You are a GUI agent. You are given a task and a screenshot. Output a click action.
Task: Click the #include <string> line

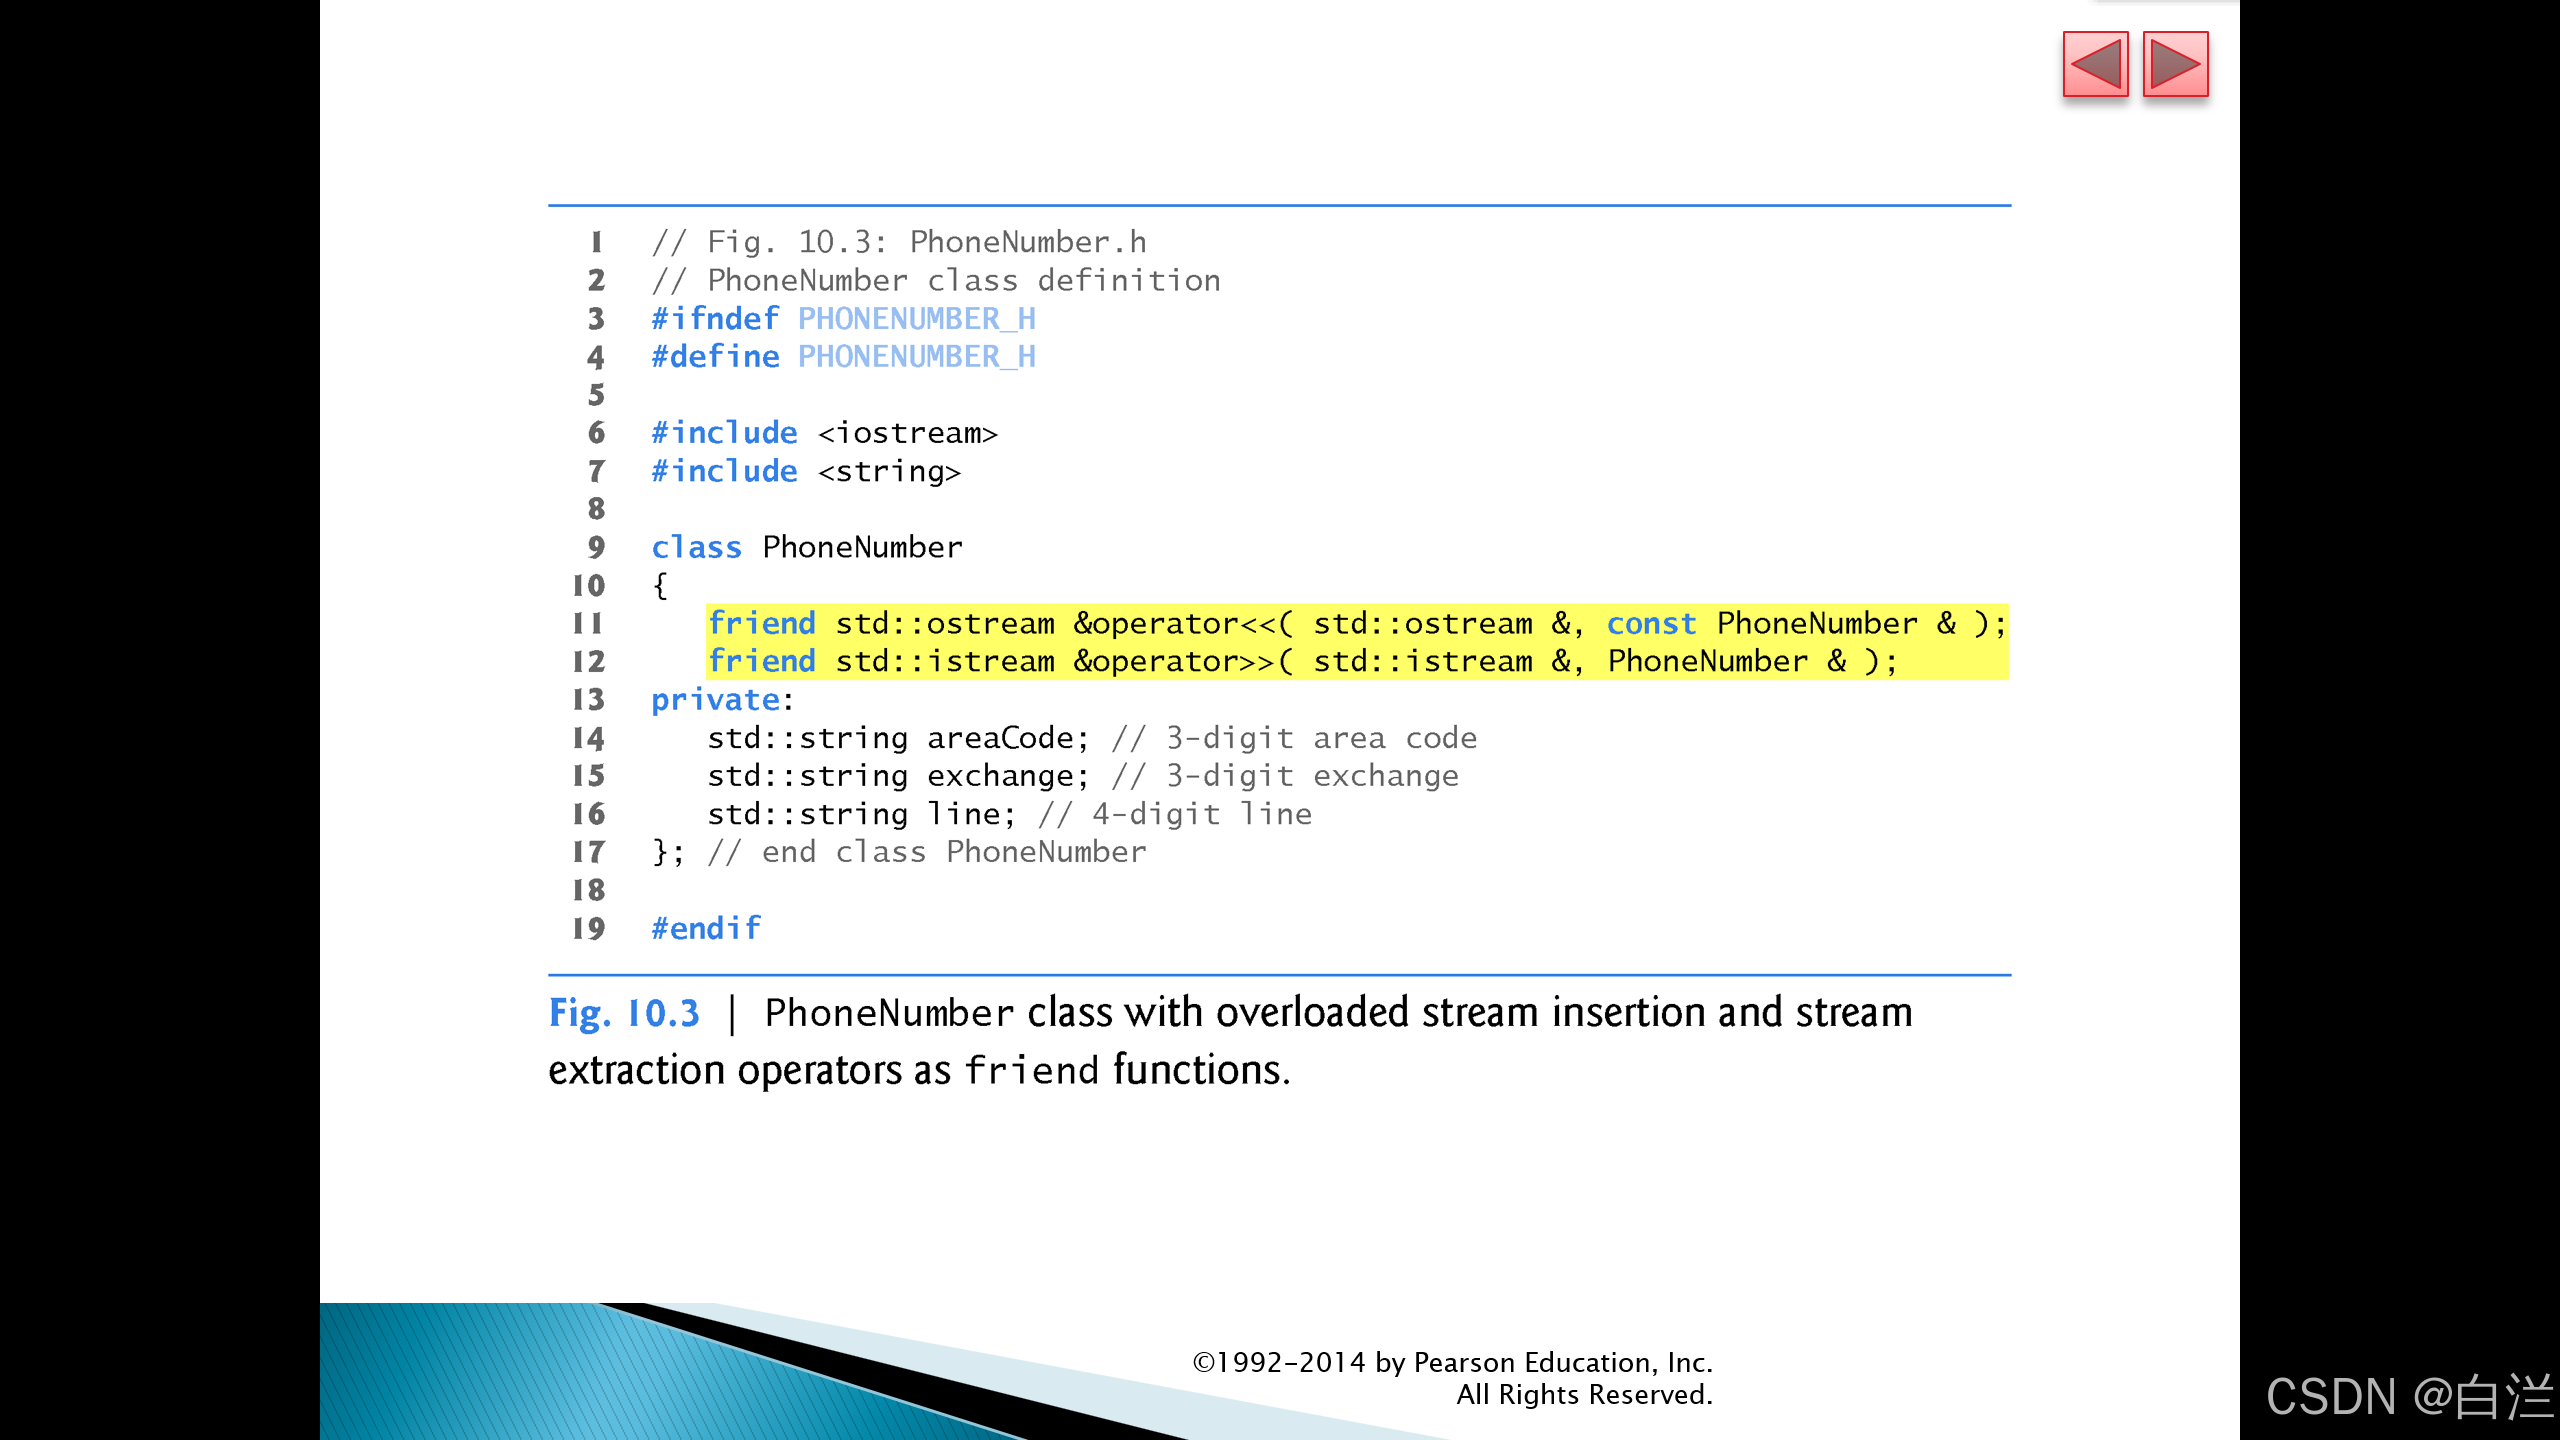tap(805, 471)
